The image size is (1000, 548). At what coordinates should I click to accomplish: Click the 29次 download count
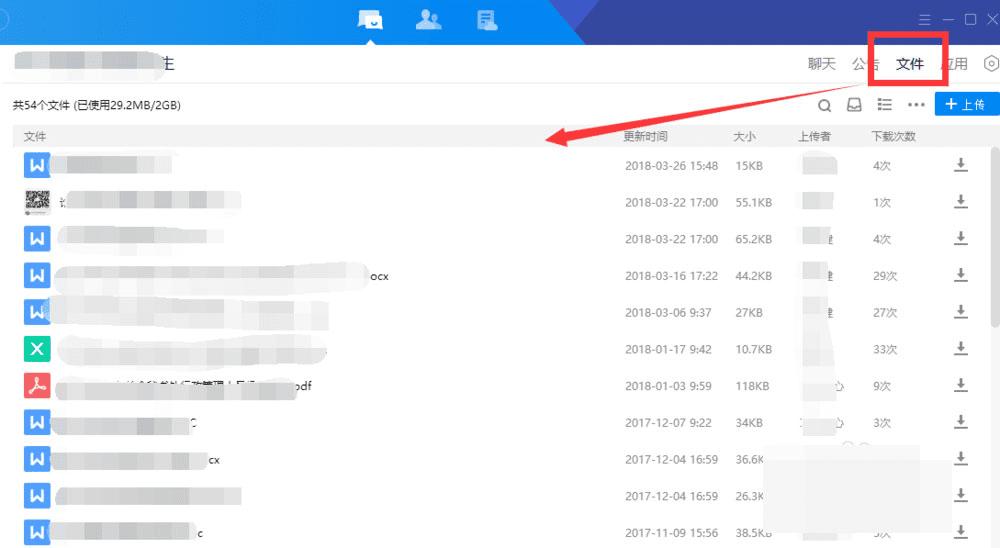click(885, 276)
